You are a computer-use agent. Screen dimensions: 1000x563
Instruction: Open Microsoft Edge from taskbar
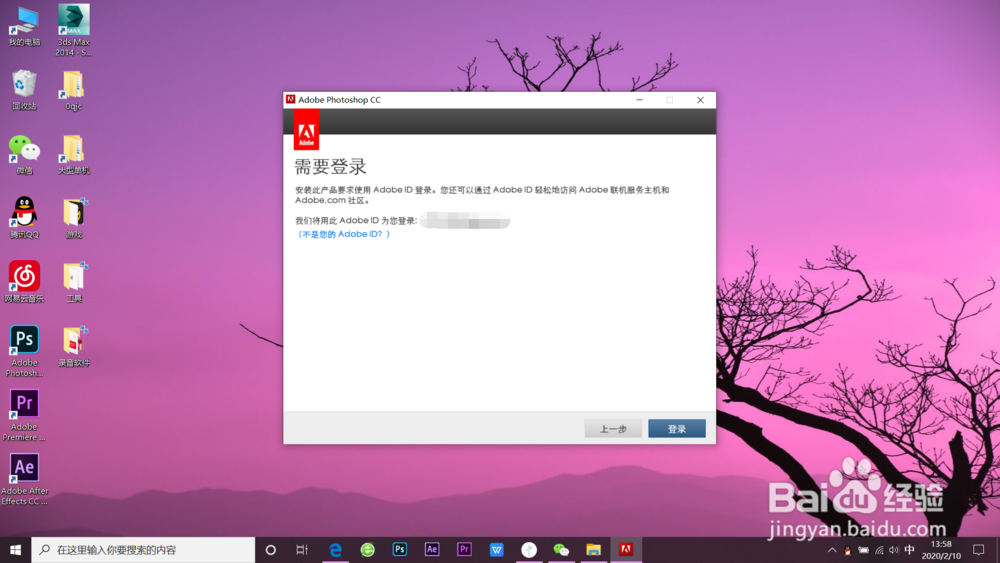(x=335, y=550)
